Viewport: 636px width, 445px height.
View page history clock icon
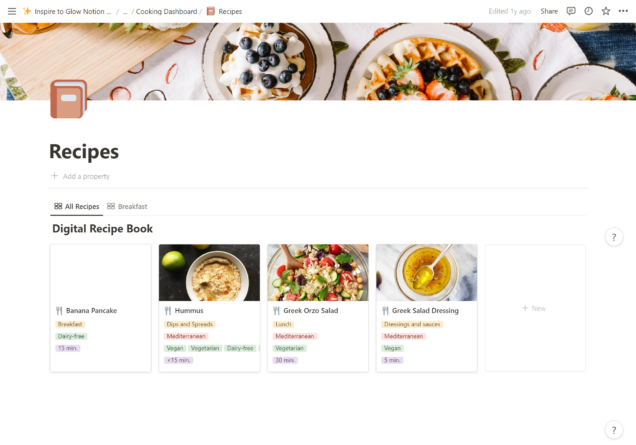588,11
